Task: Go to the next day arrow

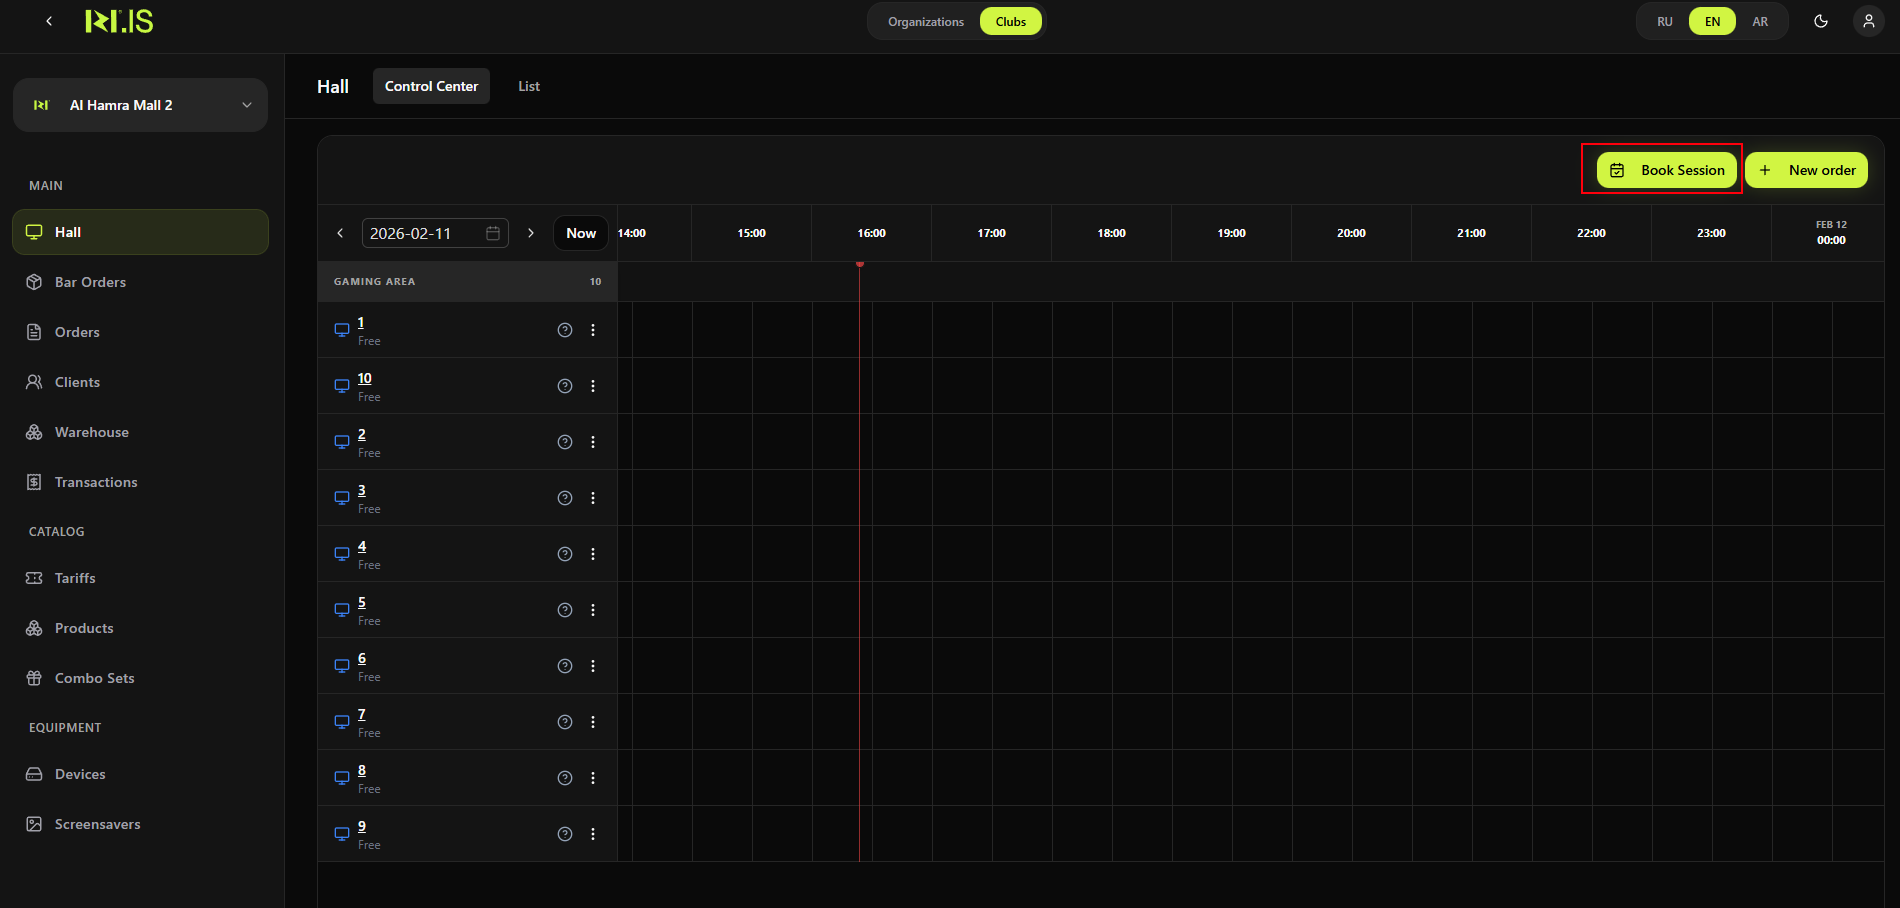Action: click(x=531, y=233)
